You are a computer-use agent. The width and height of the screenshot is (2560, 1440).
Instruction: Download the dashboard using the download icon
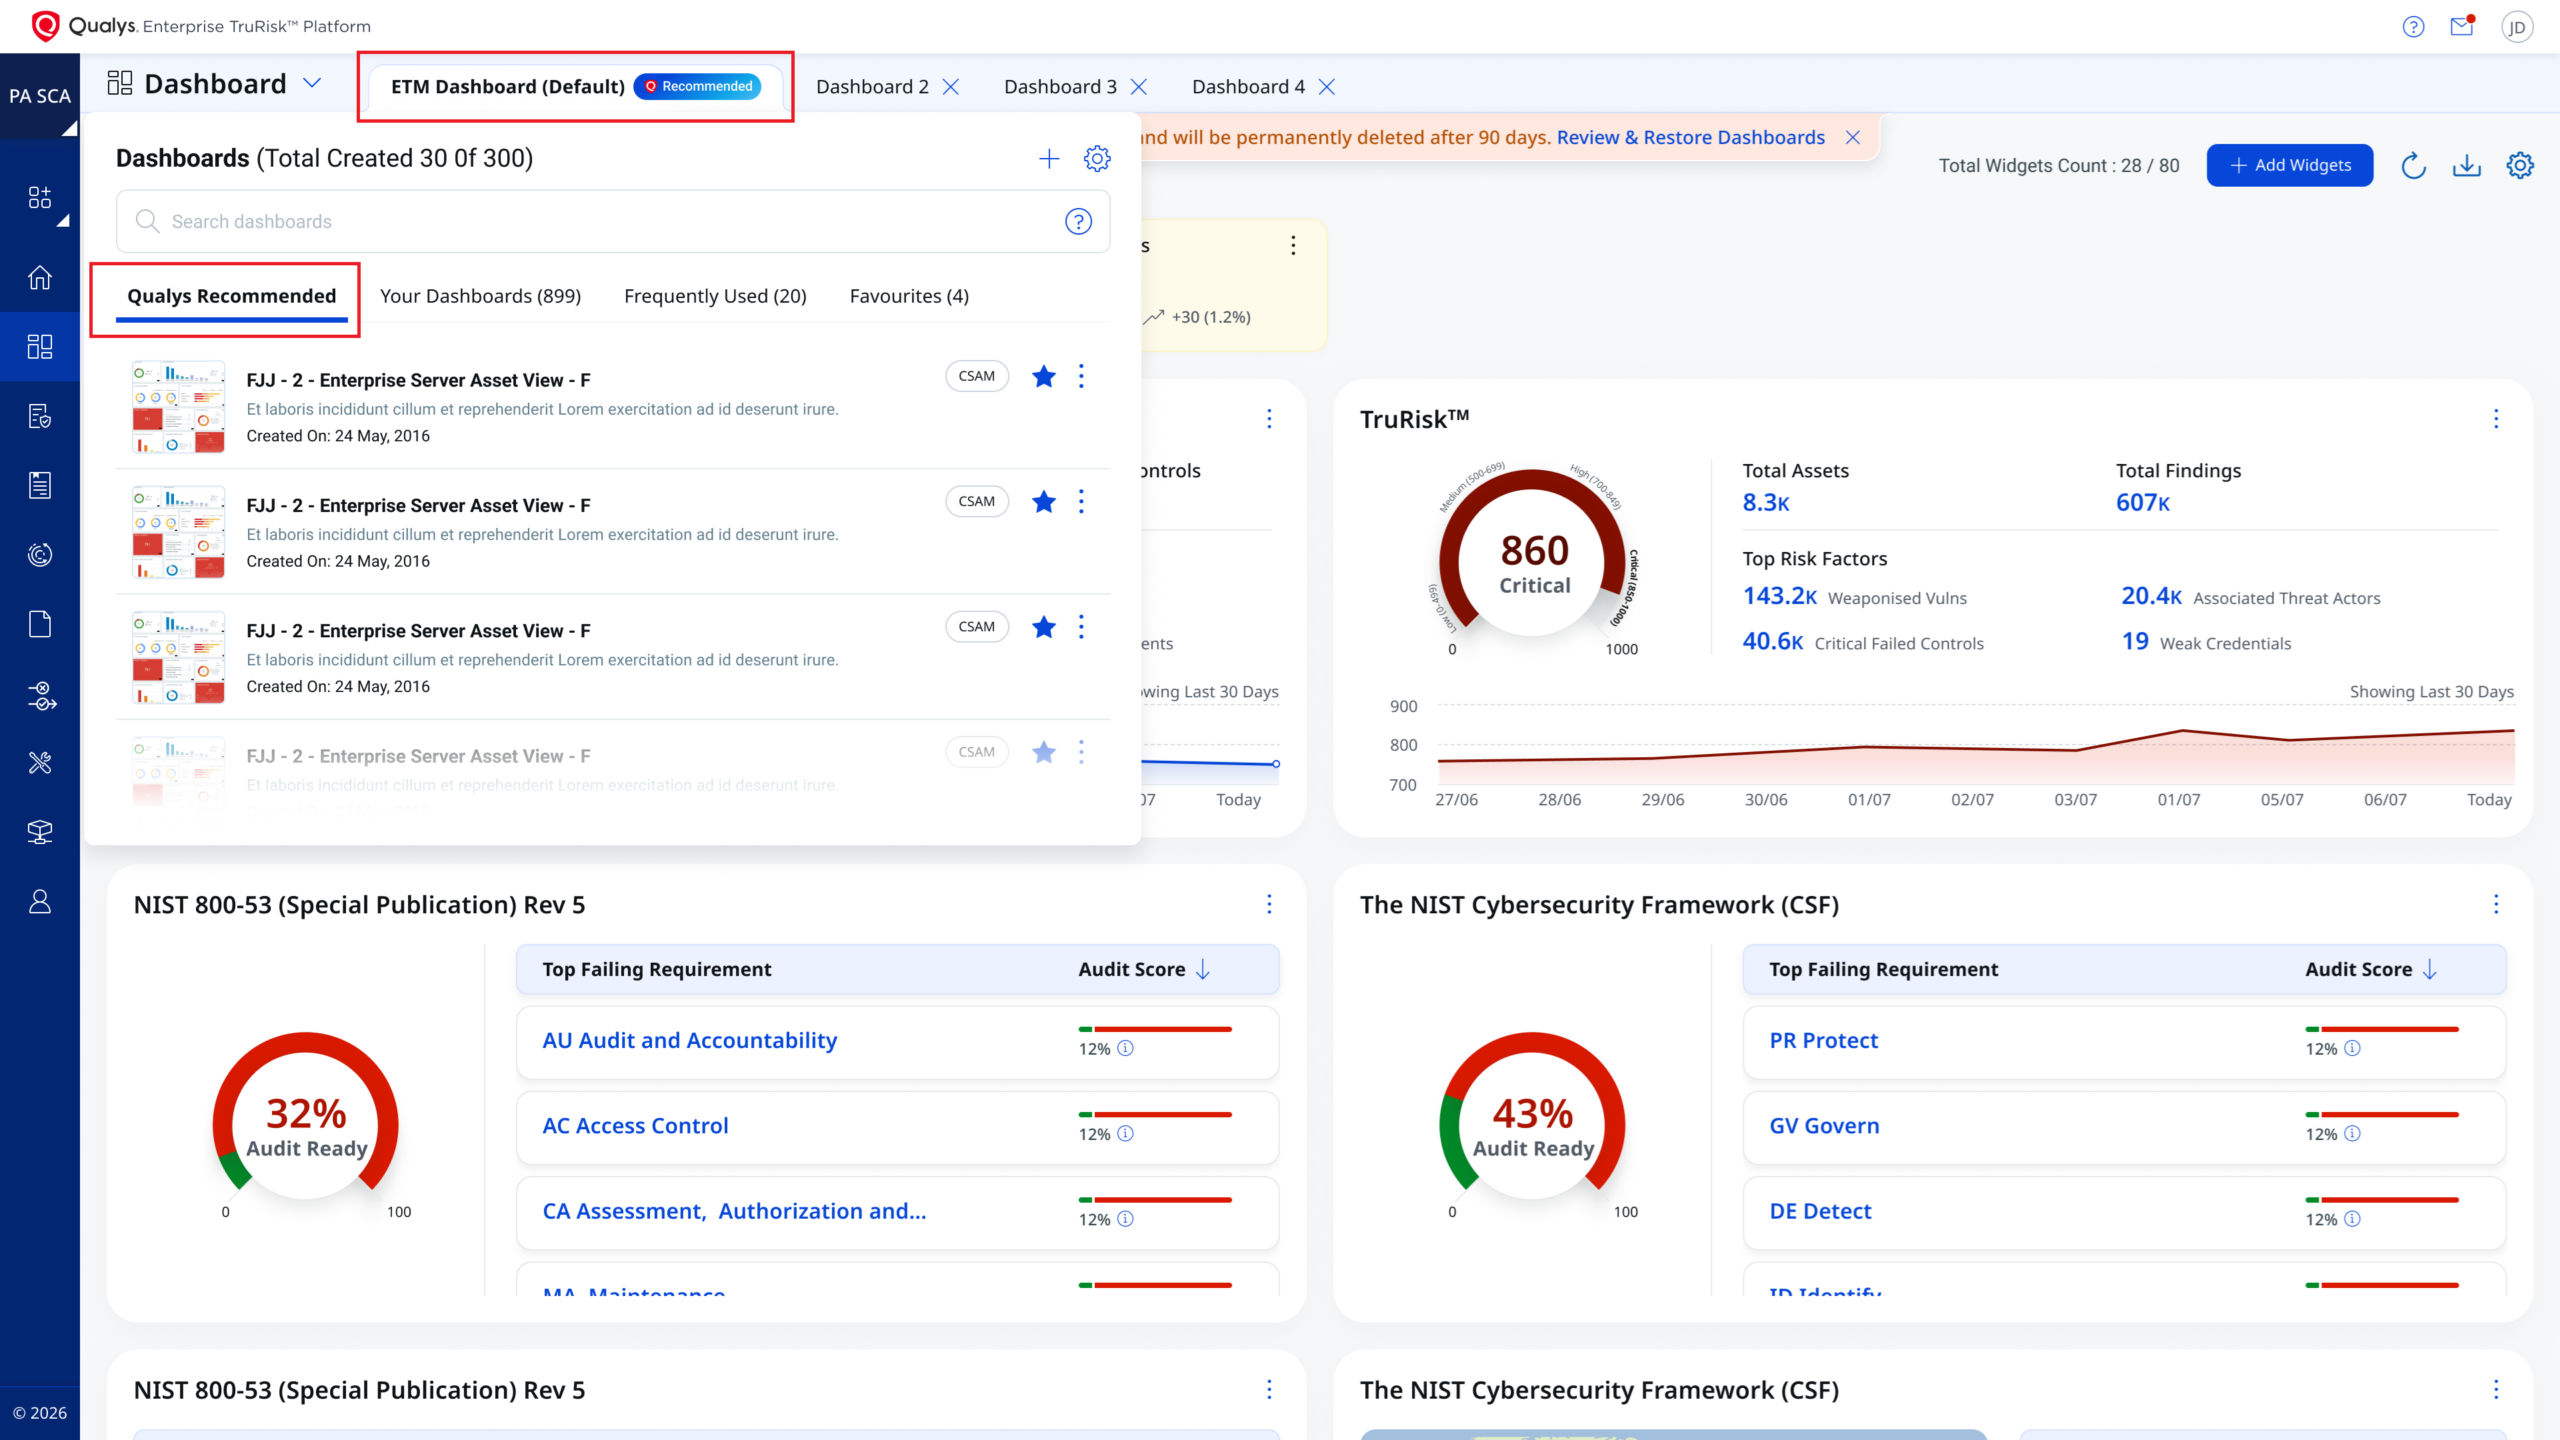click(x=2466, y=165)
